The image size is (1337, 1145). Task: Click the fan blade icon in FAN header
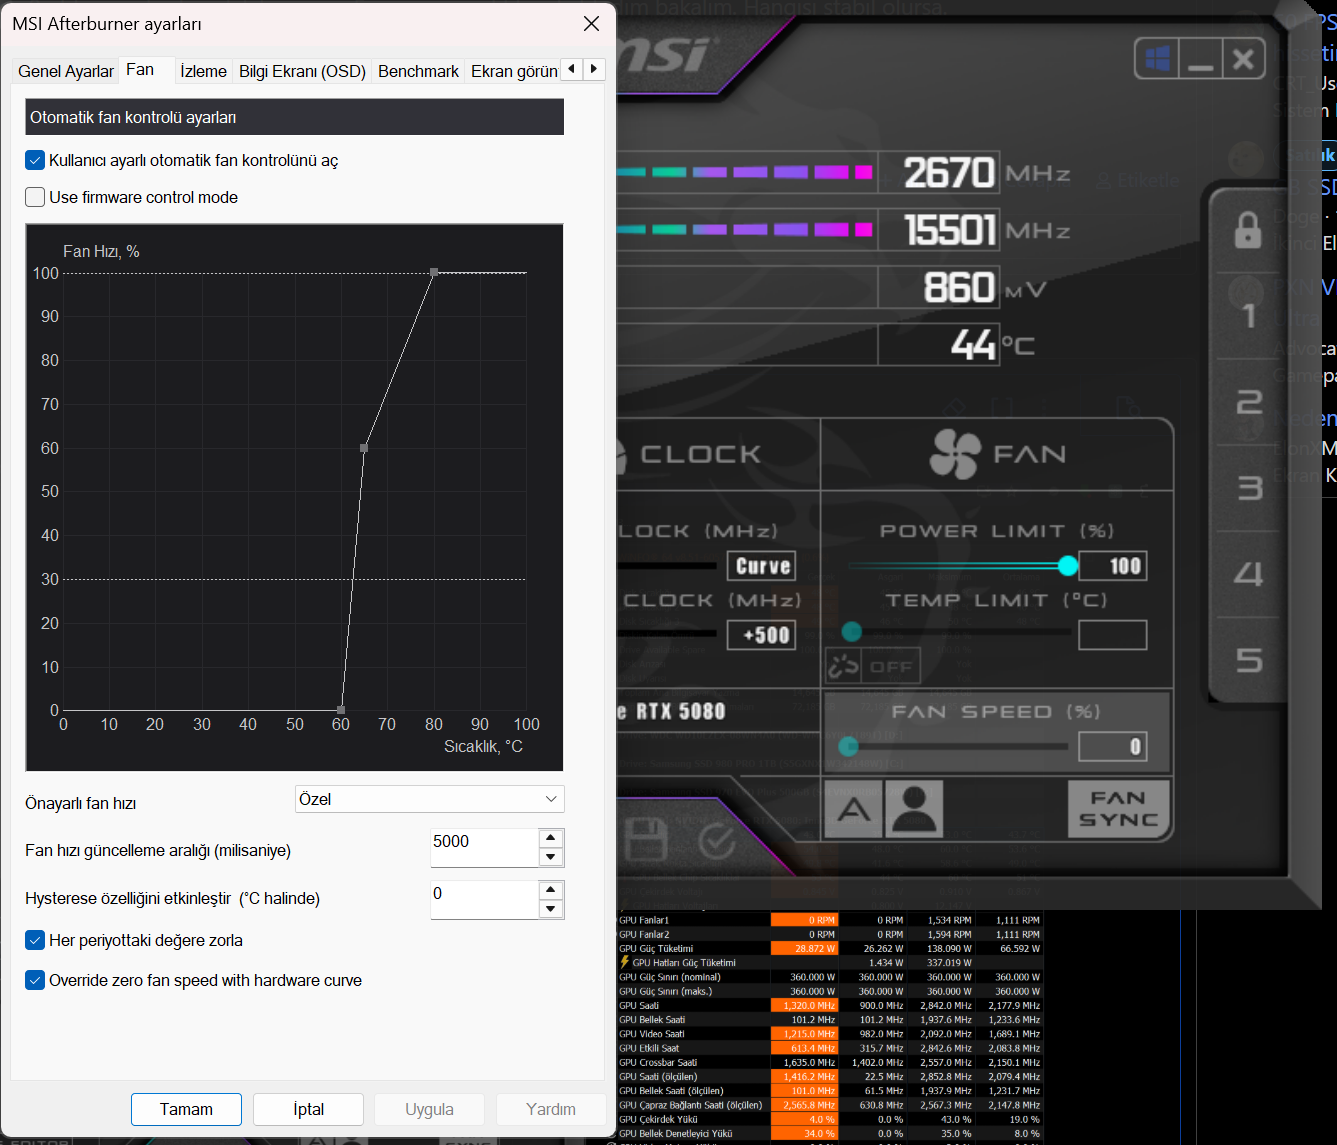tap(954, 454)
